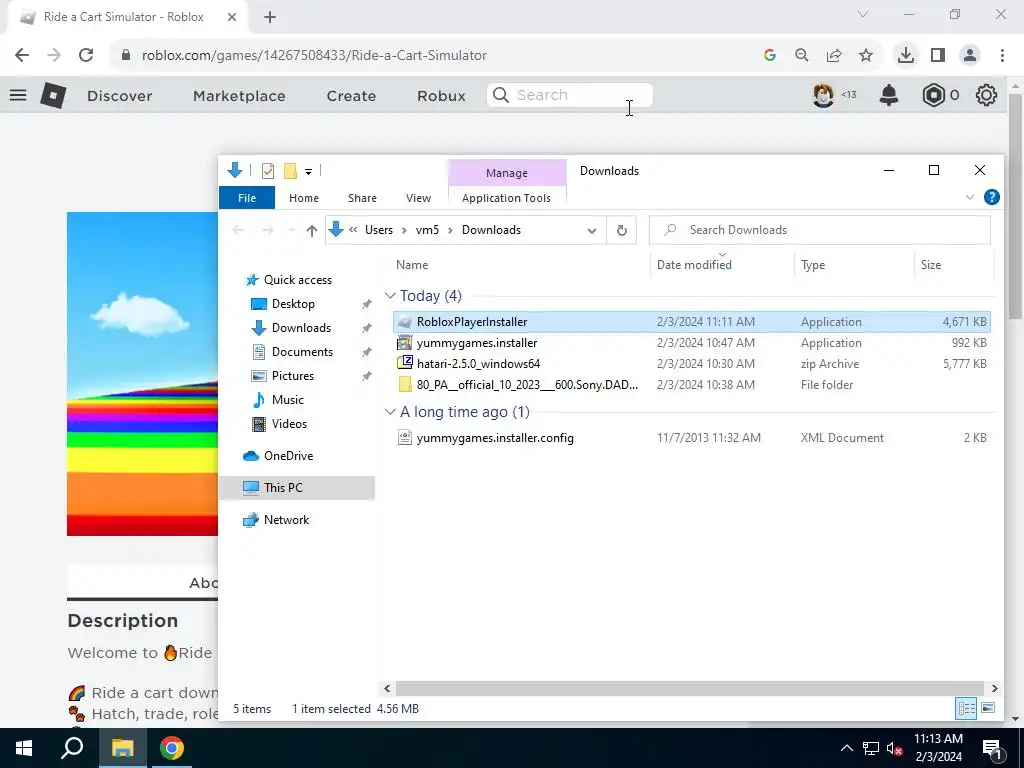Open Customize Quick Access Toolbar dropdown
The height and width of the screenshot is (768, 1024).
click(308, 172)
